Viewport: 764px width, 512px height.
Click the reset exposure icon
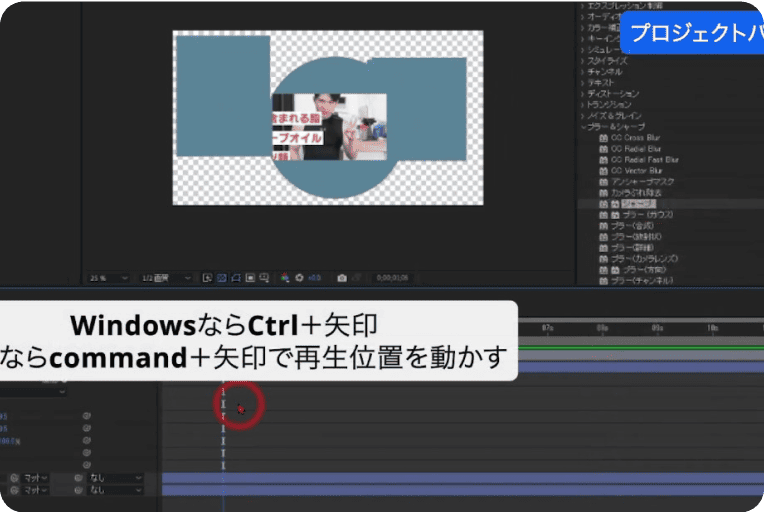tap(299, 277)
